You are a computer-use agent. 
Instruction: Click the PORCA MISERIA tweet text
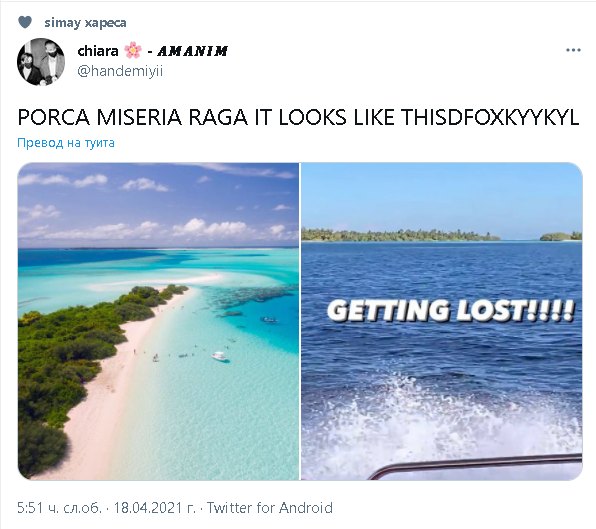point(298,117)
